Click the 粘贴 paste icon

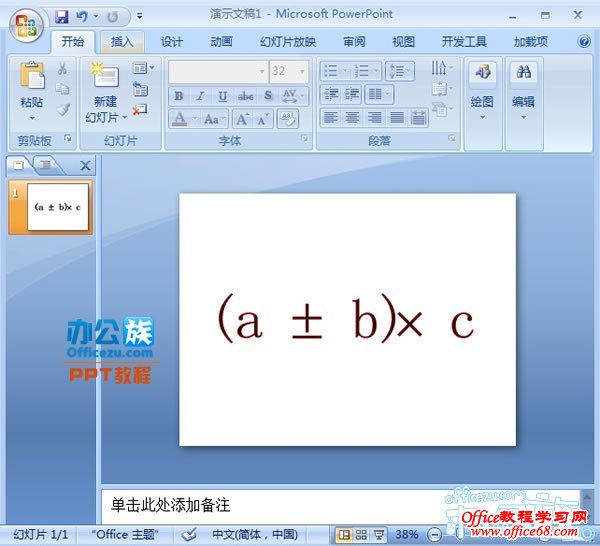[32, 75]
